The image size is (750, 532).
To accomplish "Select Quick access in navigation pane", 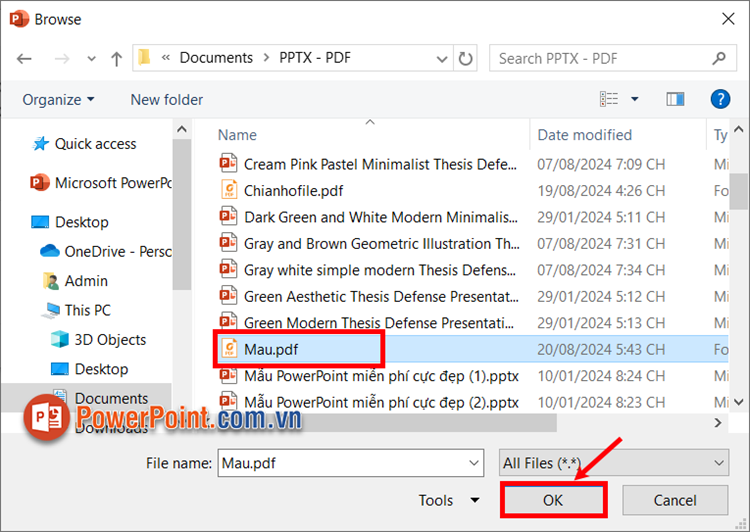I will coord(84,144).
